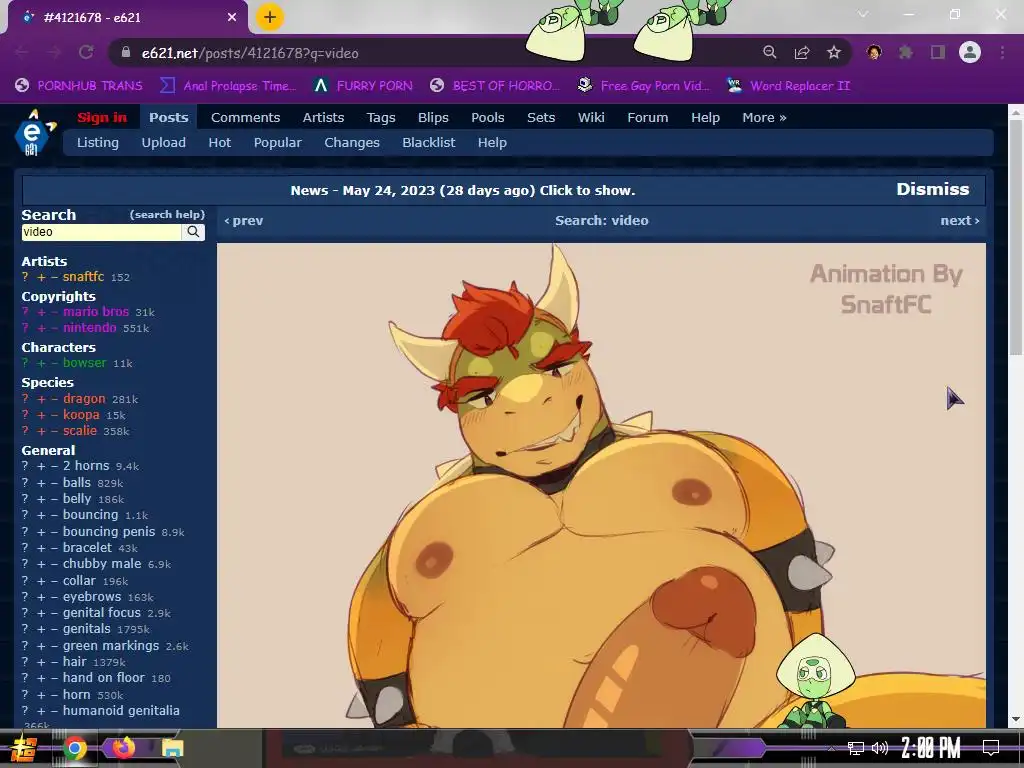Viewport: 1024px width, 768px height.
Task: View the Hot posts link
Action: pyautogui.click(x=219, y=142)
